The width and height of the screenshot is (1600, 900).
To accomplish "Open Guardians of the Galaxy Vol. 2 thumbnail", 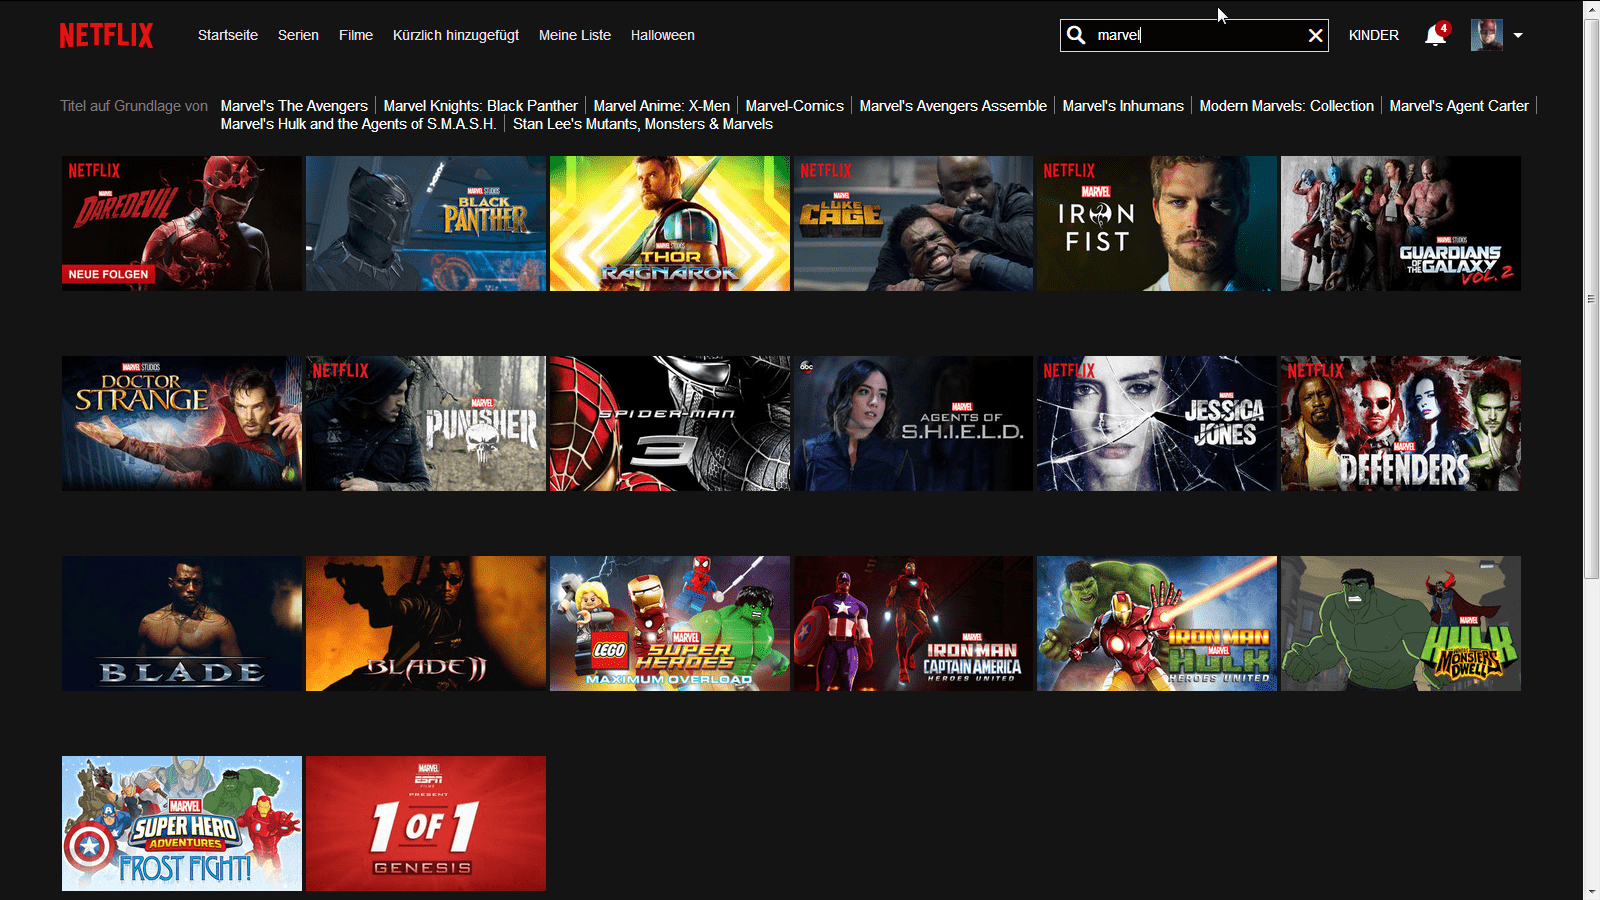I will click(x=1401, y=223).
